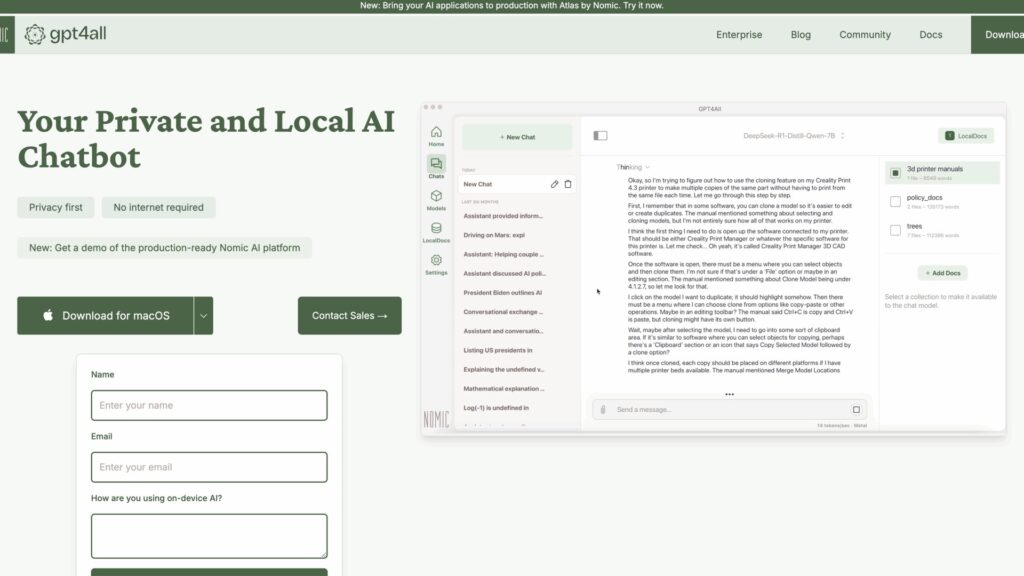Open the Chats icon in app sidebar
This screenshot has width=1024, height=576.
coord(436,163)
